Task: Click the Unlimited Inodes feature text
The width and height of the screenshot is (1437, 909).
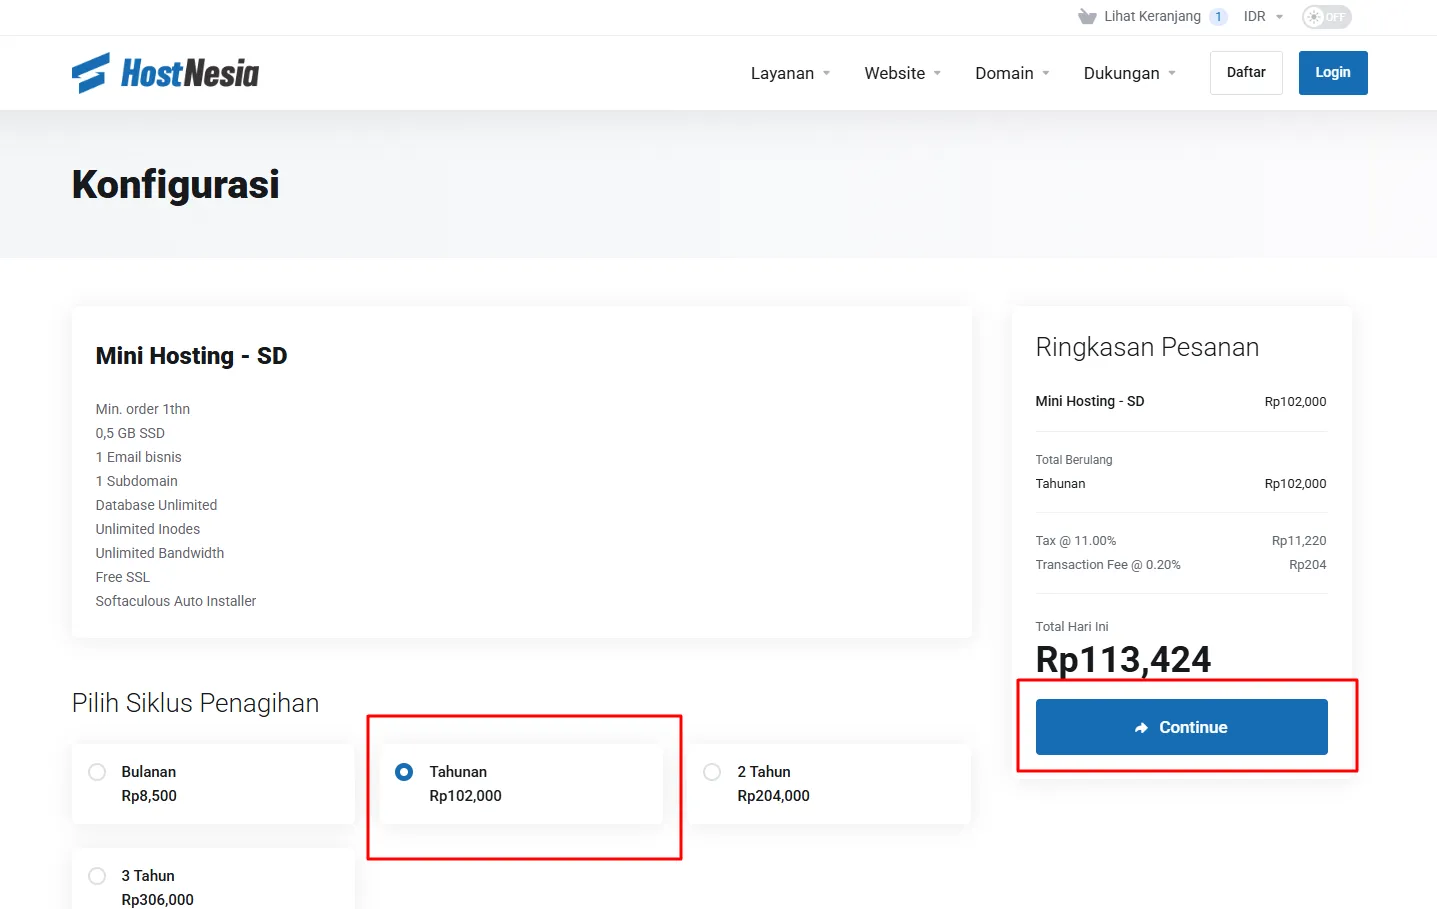Action: (x=148, y=529)
